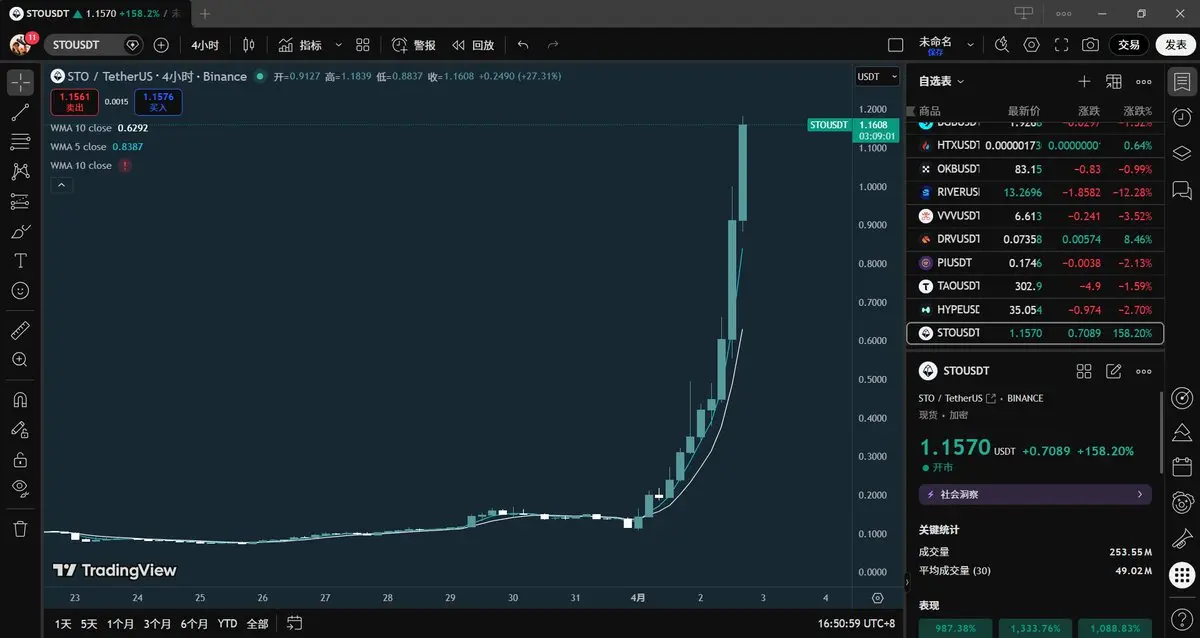Screen dimensions: 1200x638
Task: Click the undo arrow
Action: (523, 45)
